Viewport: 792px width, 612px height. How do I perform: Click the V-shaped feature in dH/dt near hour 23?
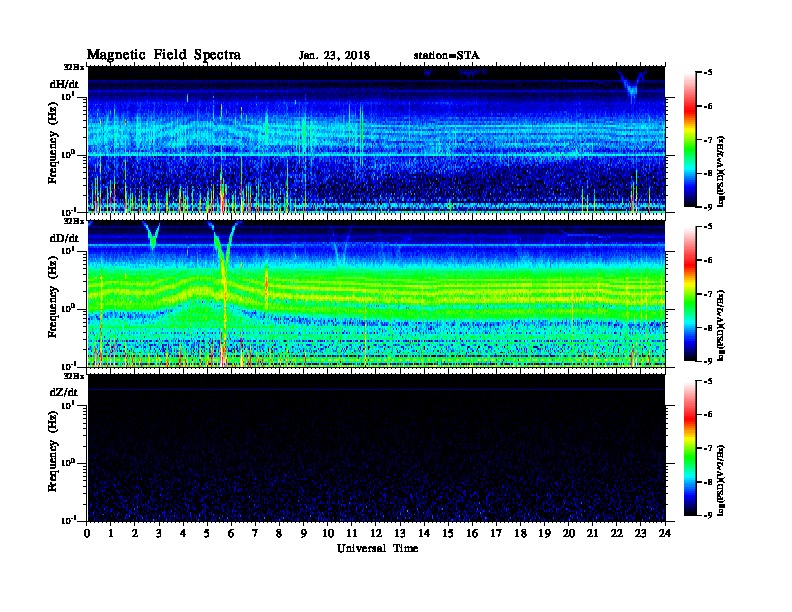click(632, 86)
